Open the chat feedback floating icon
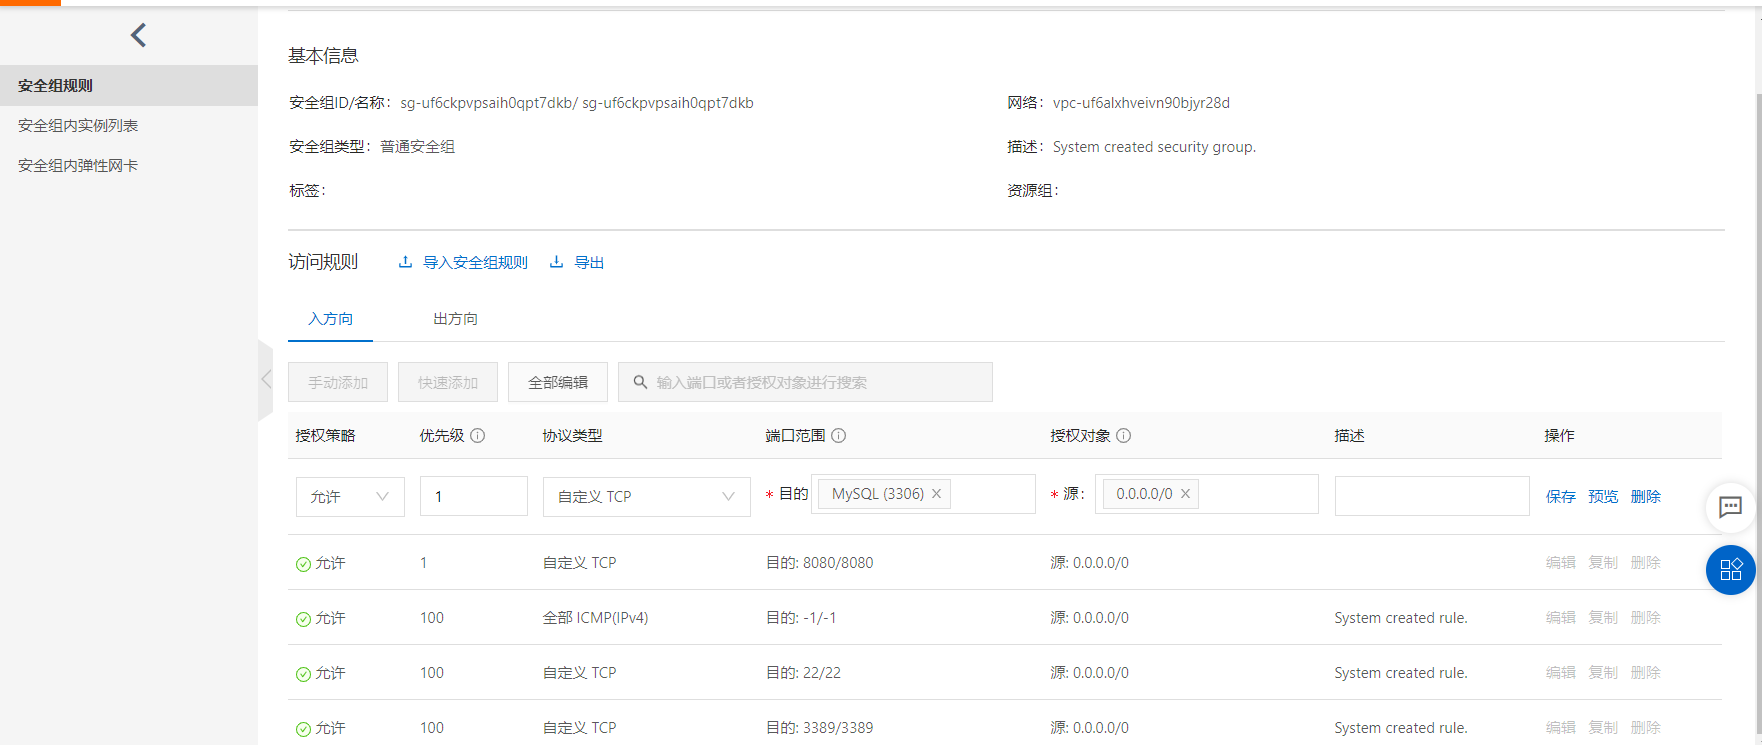This screenshot has width=1762, height=745. click(1730, 507)
